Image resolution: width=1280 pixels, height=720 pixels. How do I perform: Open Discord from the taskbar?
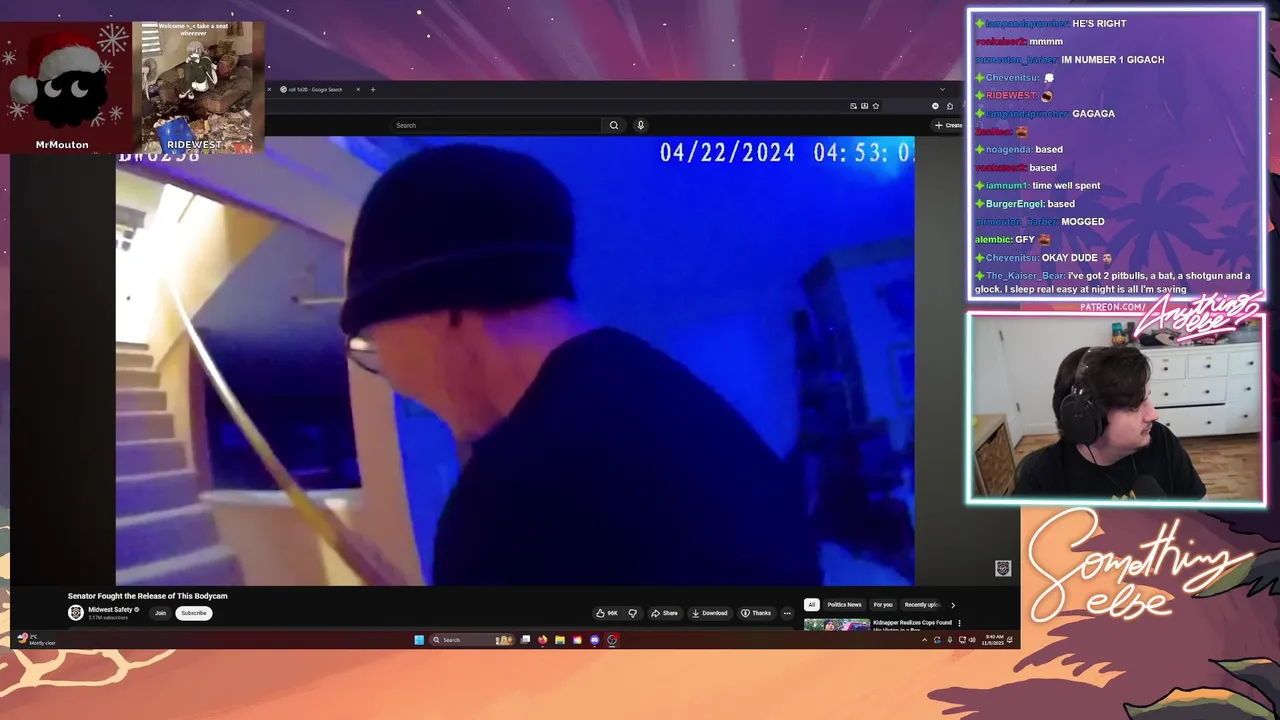click(594, 640)
